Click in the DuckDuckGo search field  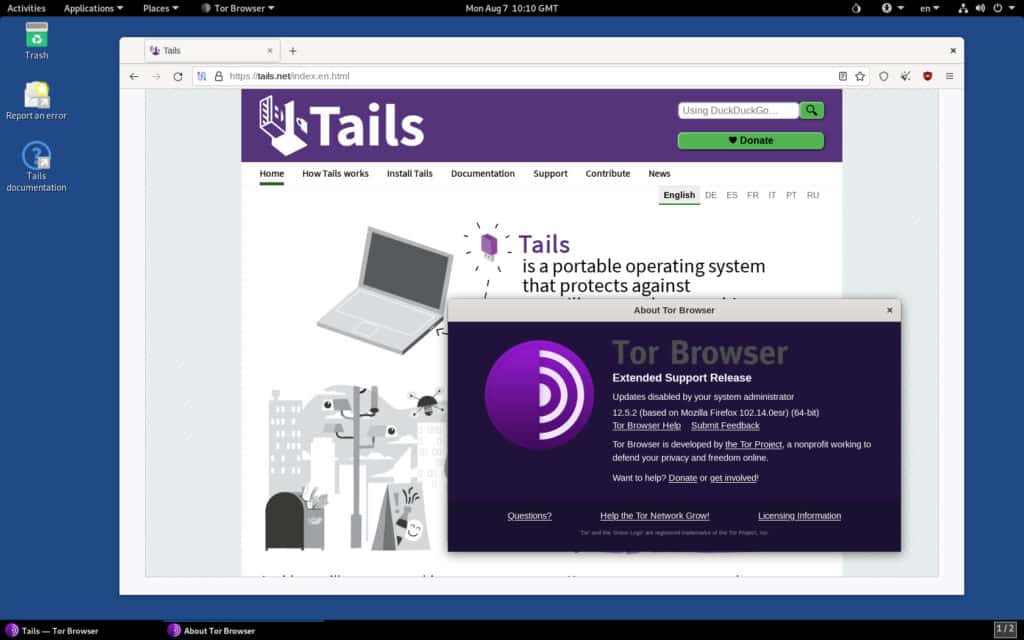click(737, 110)
